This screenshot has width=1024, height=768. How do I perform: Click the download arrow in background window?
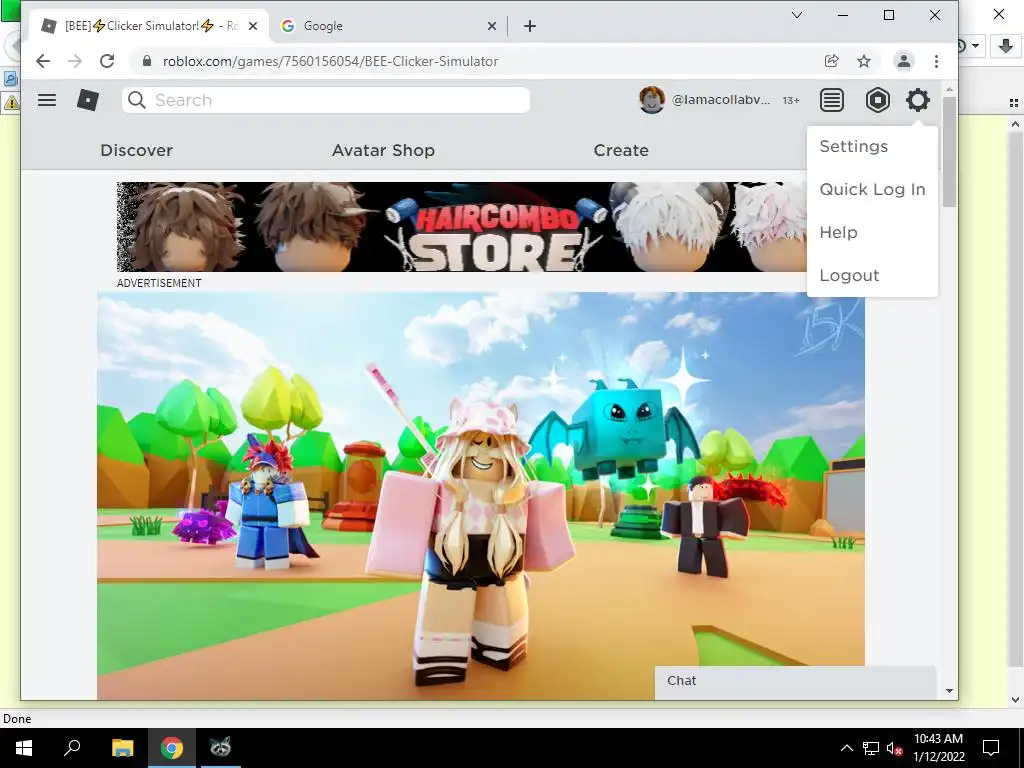(1006, 46)
